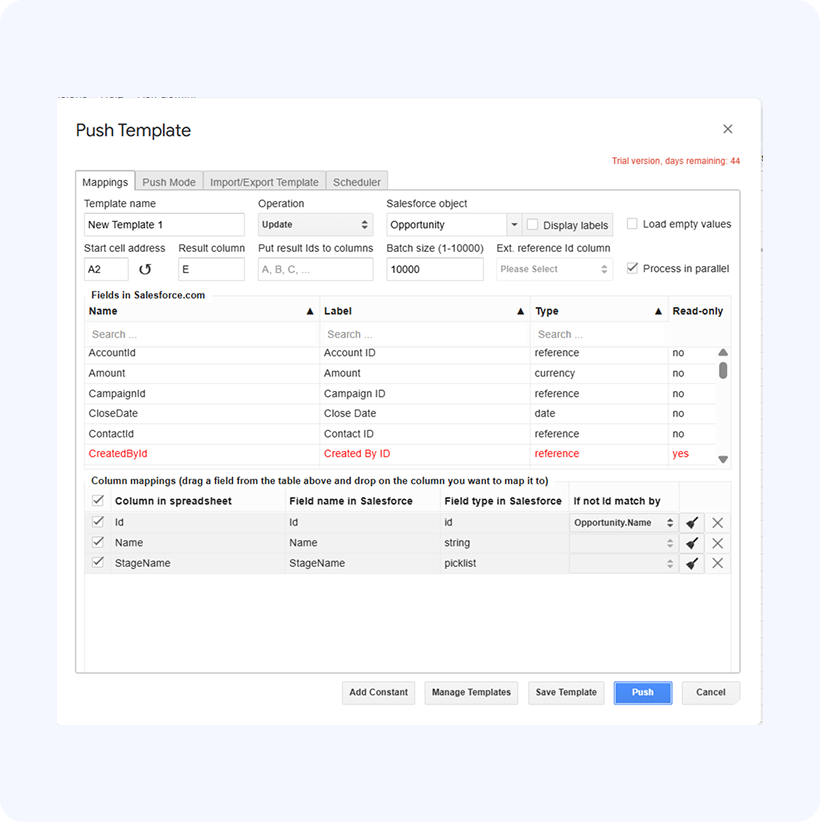
Task: Open the Operation dropdown showing Update
Action: tap(315, 225)
